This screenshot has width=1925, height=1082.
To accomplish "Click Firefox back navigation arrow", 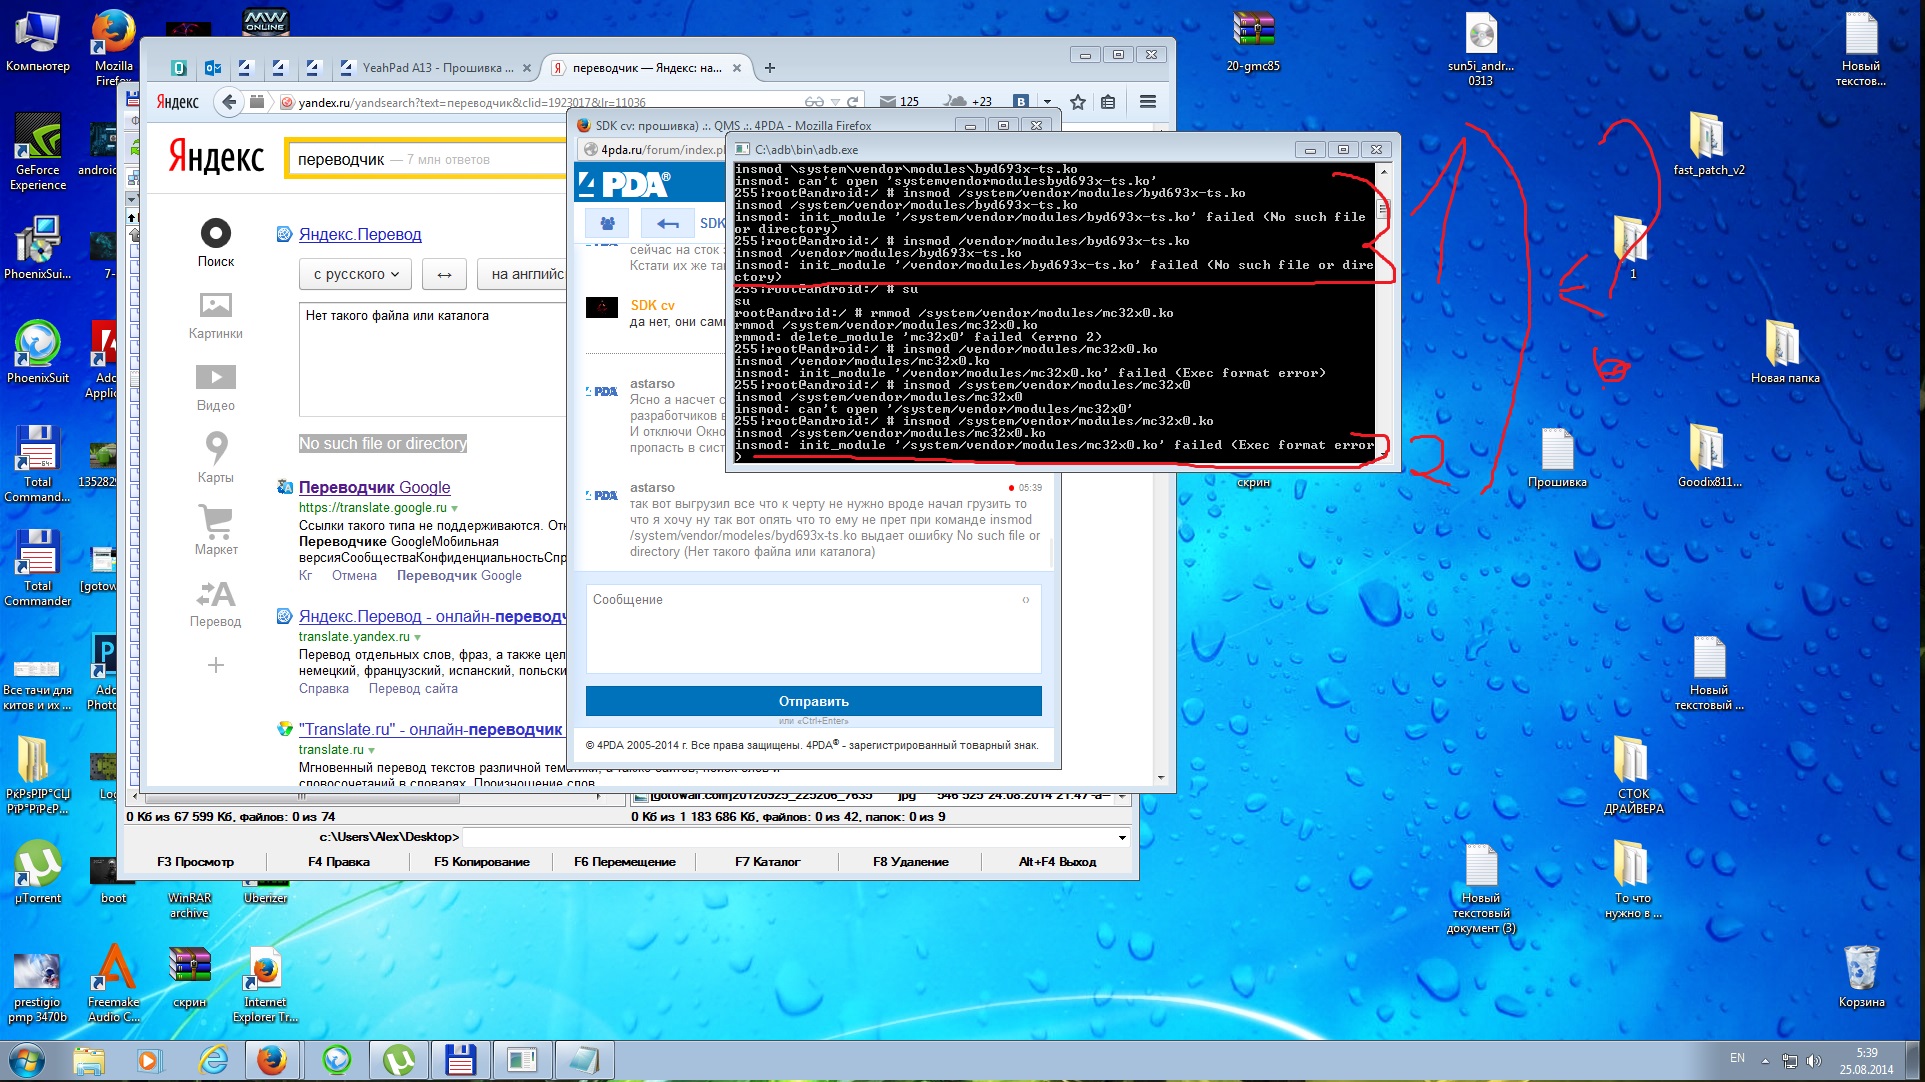I will [230, 101].
